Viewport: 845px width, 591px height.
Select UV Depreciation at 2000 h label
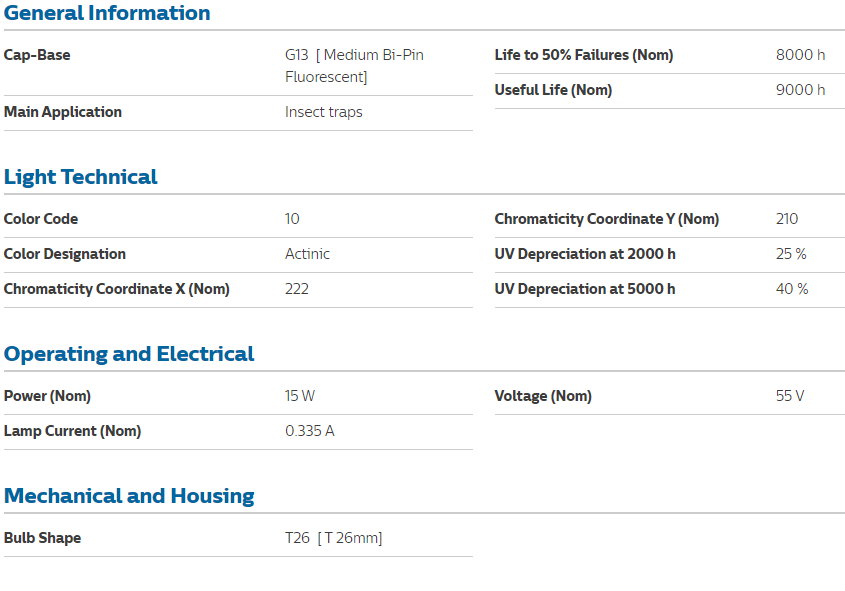click(x=585, y=254)
